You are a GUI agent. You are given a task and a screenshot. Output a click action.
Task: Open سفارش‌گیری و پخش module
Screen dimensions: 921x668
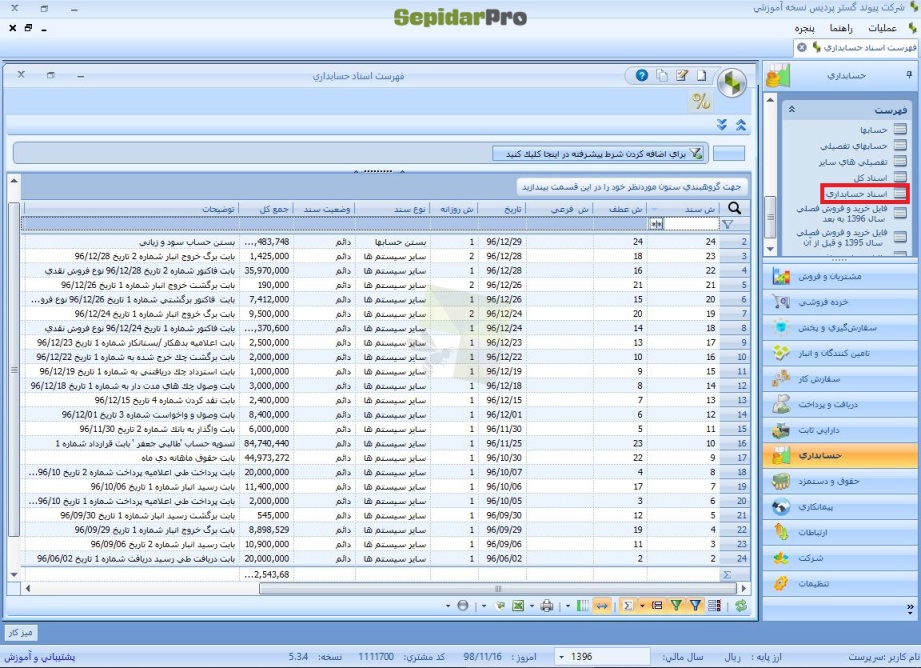click(841, 328)
